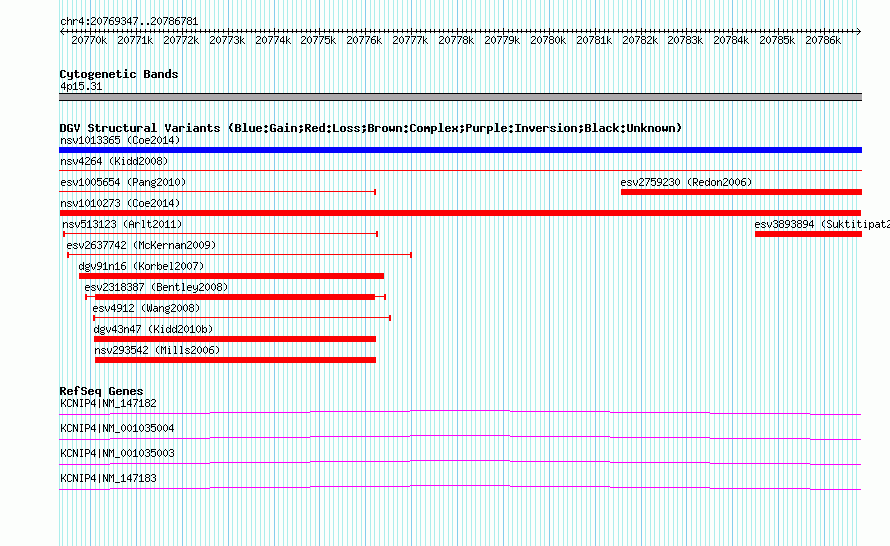Viewport: 890px width, 546px height.
Task: Click the RefSeq Genes track title
Action: pos(101,391)
